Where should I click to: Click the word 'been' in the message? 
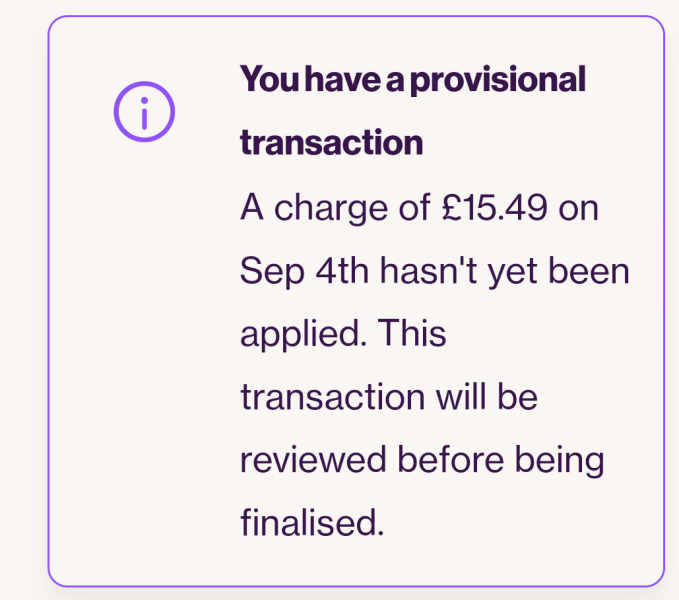click(589, 270)
